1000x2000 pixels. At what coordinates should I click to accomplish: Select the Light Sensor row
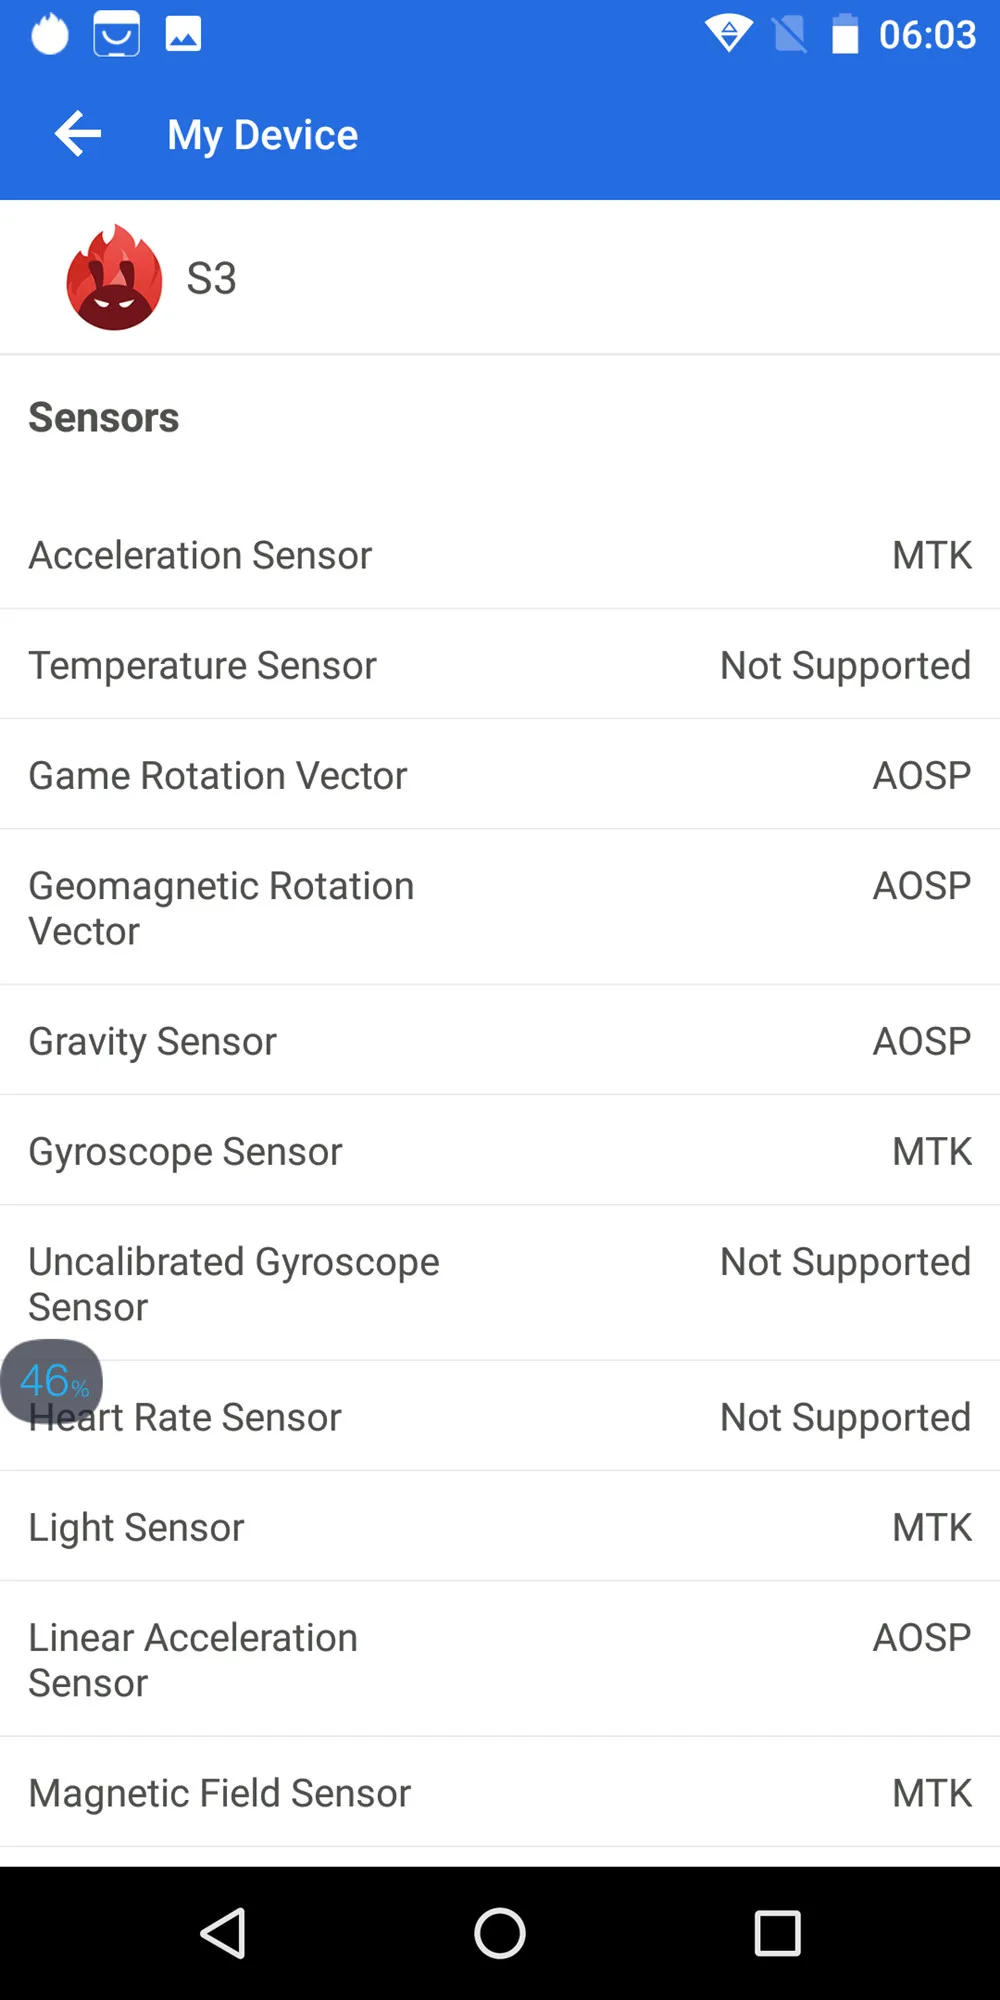500,1527
